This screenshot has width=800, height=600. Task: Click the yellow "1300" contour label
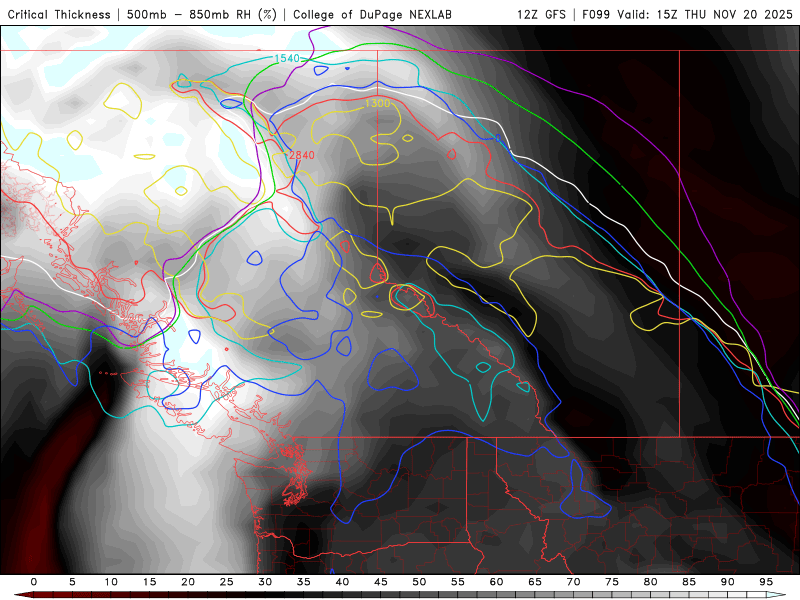[378, 104]
